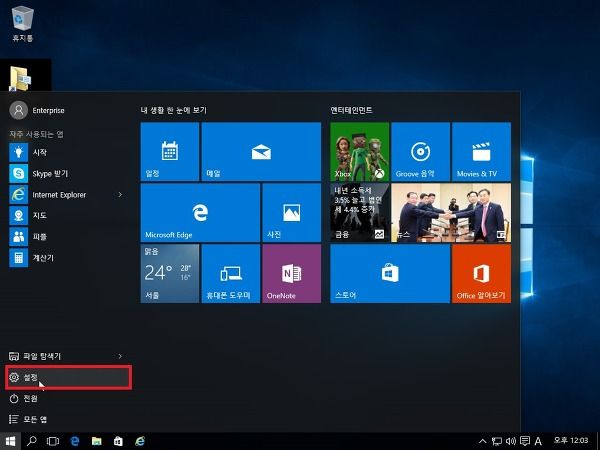This screenshot has height=450, width=600.
Task: Click the 엔터테인먼트 group header
Action: click(351, 110)
